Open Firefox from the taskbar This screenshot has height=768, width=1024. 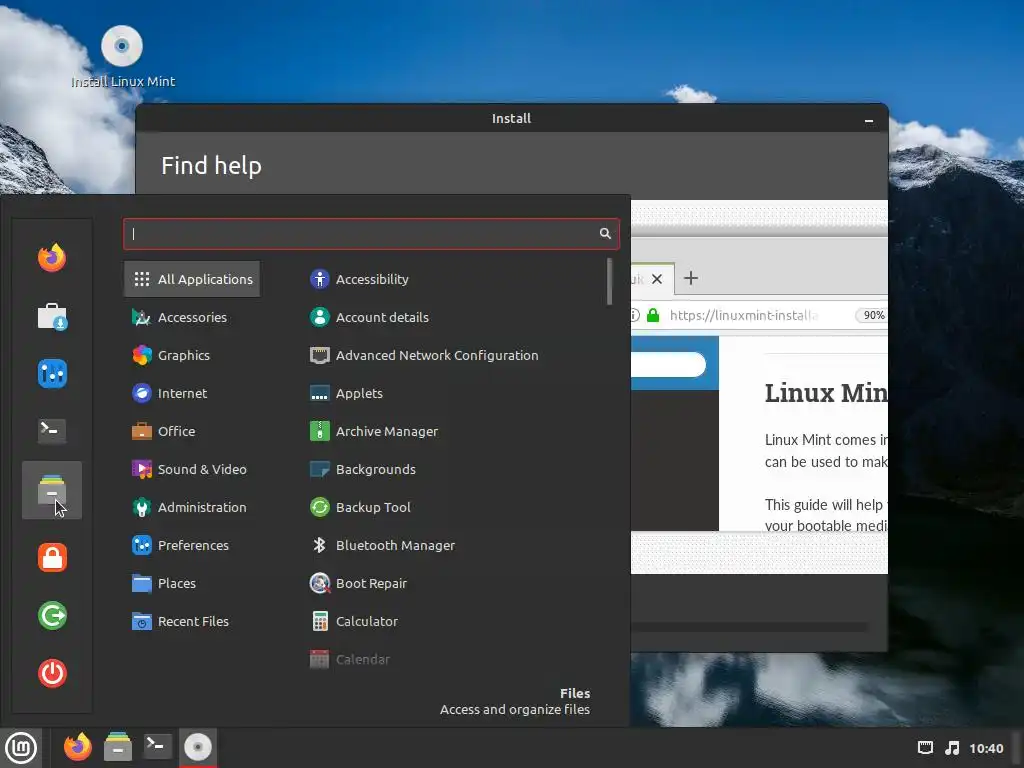[78, 747]
